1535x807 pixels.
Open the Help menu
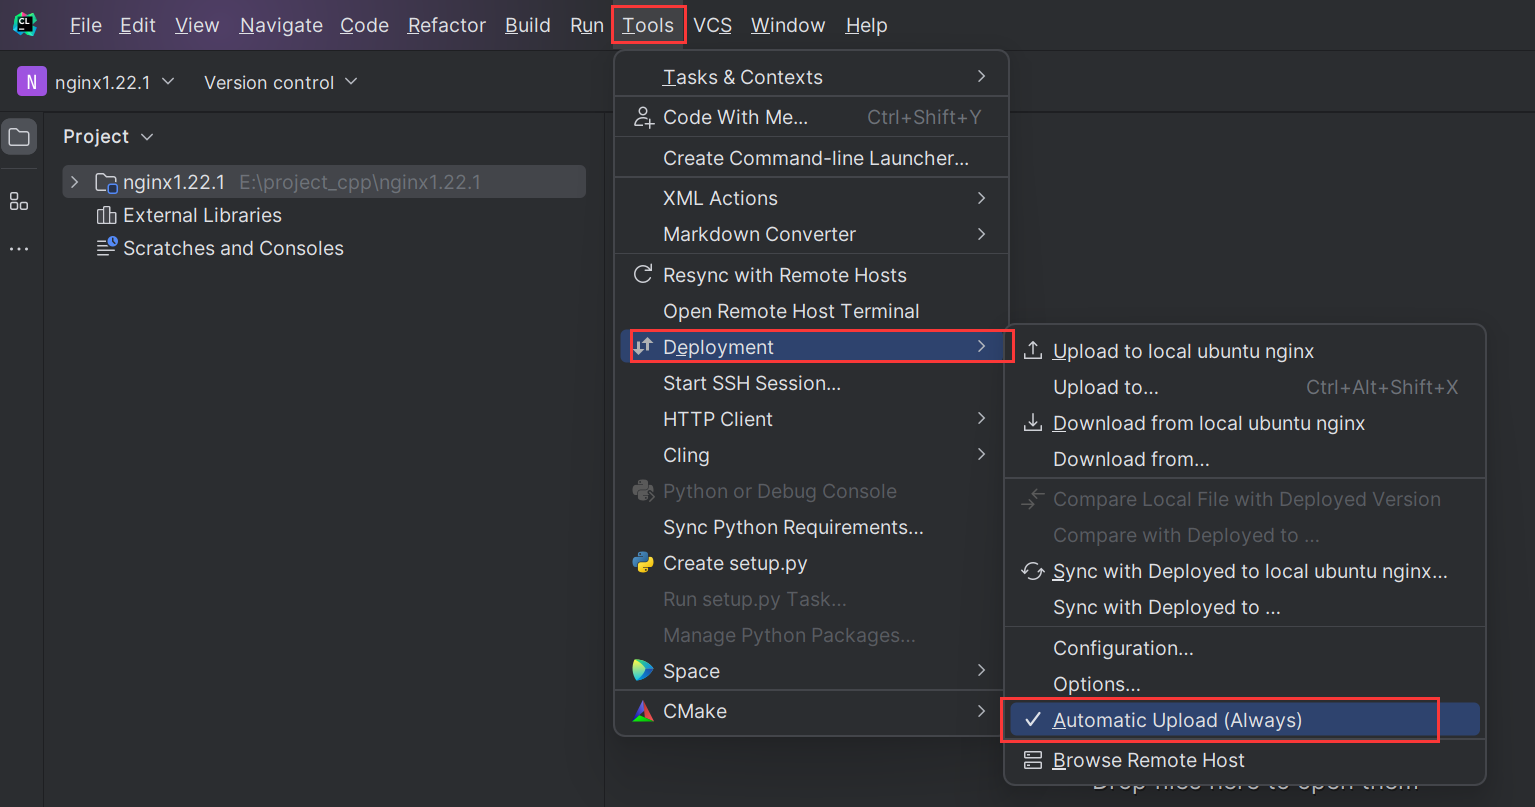[866, 25]
